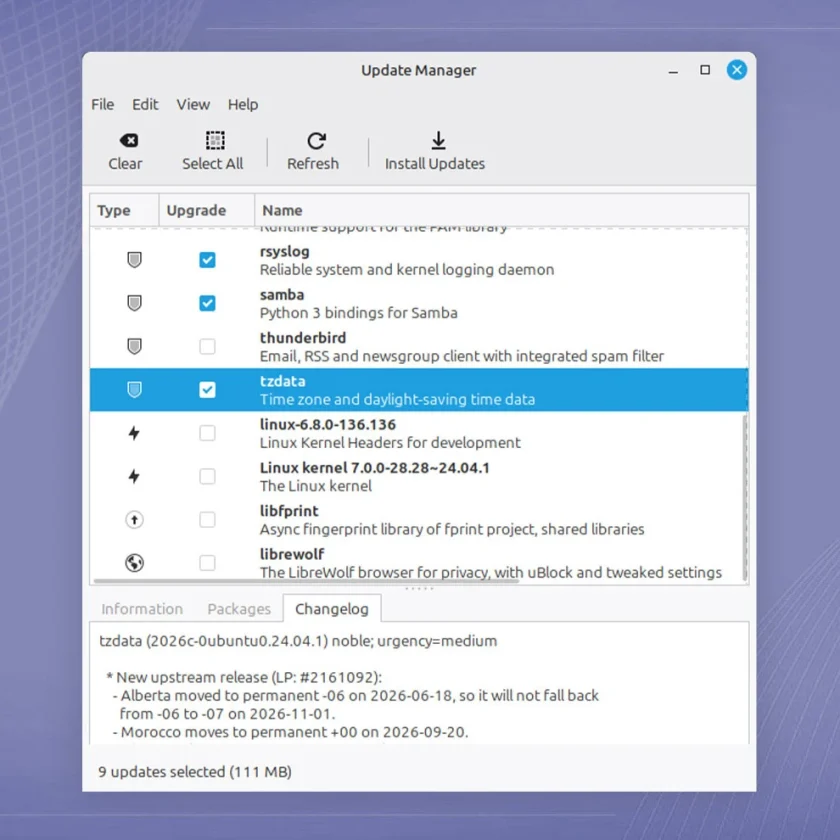The width and height of the screenshot is (840, 840).
Task: Minimize the Update Manager window
Action: 673,70
